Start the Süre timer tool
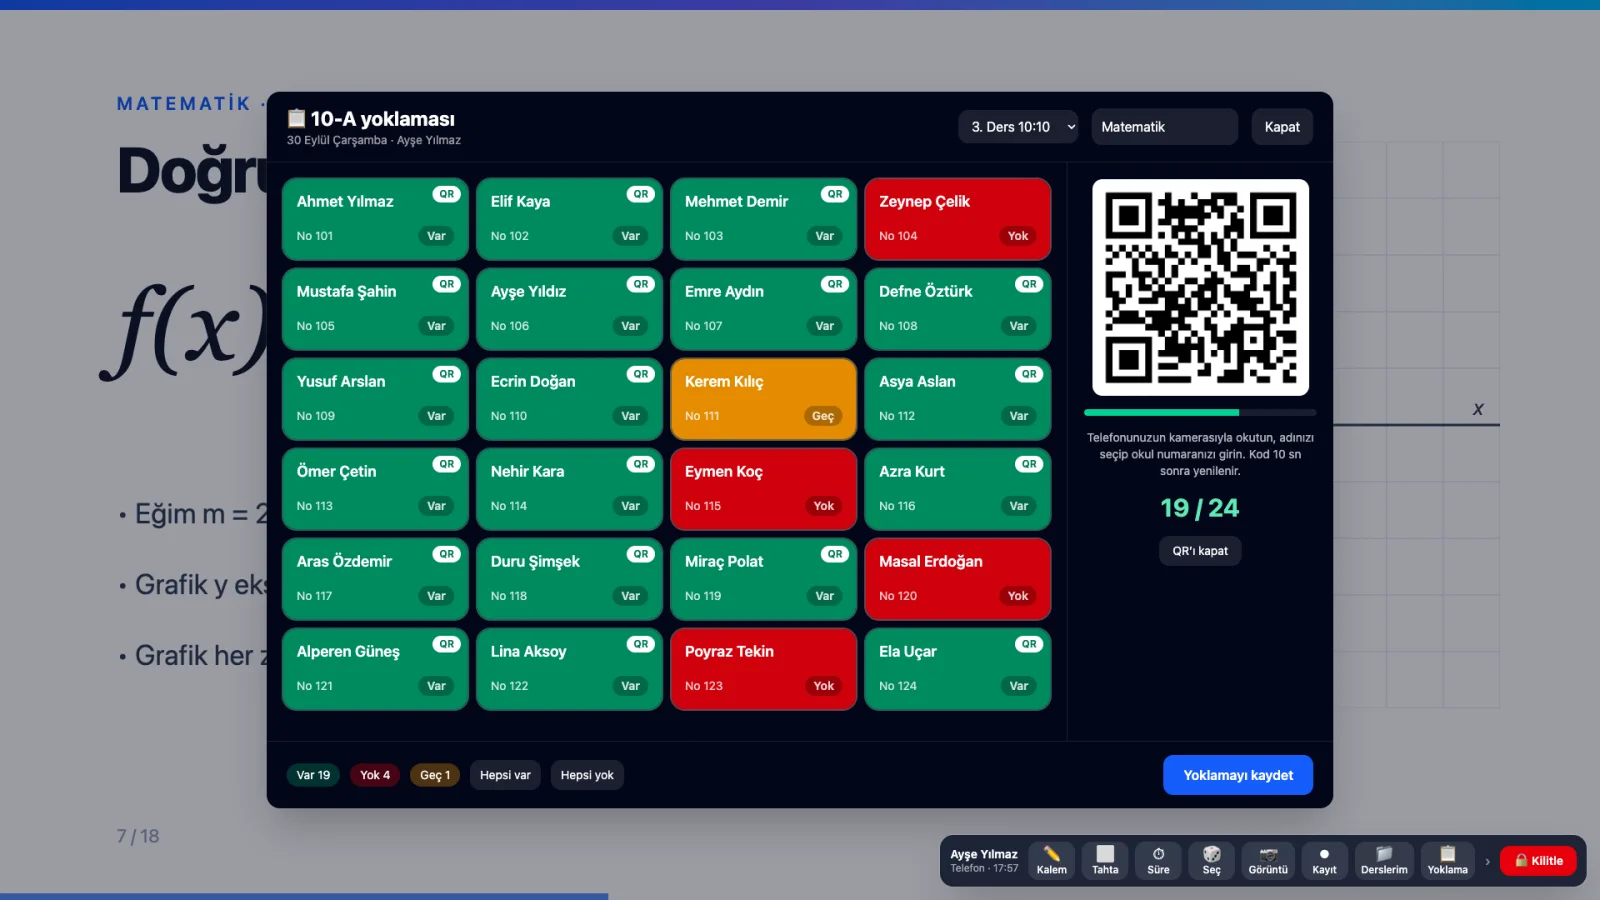The width and height of the screenshot is (1600, 900). tap(1158, 860)
